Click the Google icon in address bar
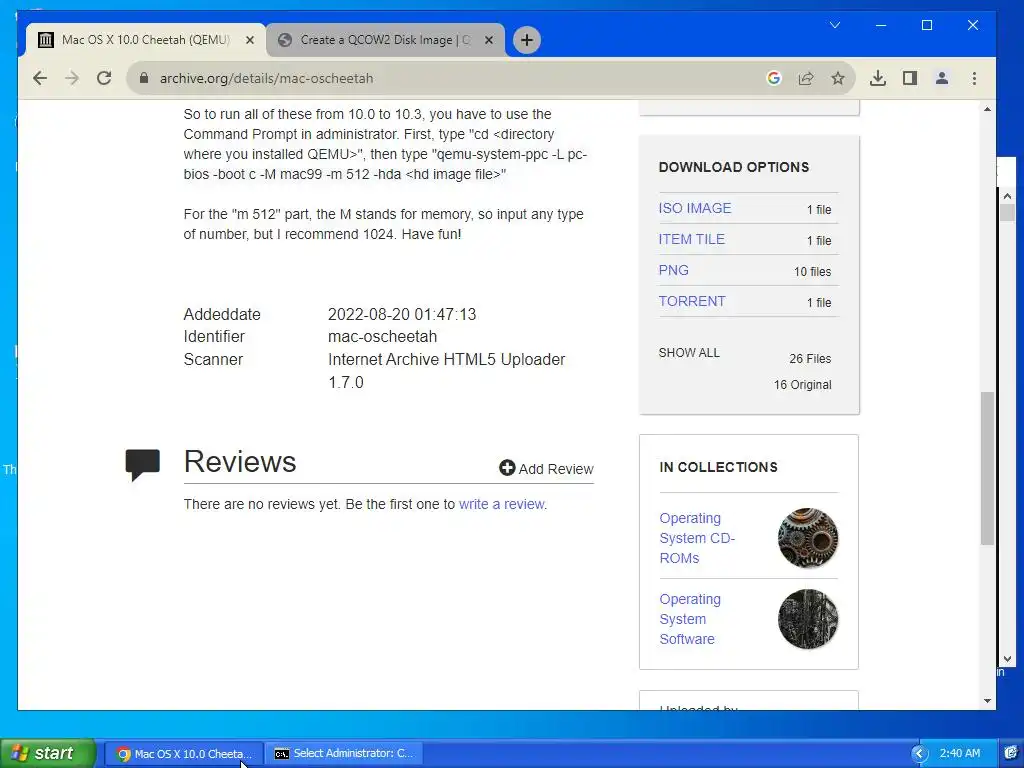1024x768 pixels. coord(774,78)
